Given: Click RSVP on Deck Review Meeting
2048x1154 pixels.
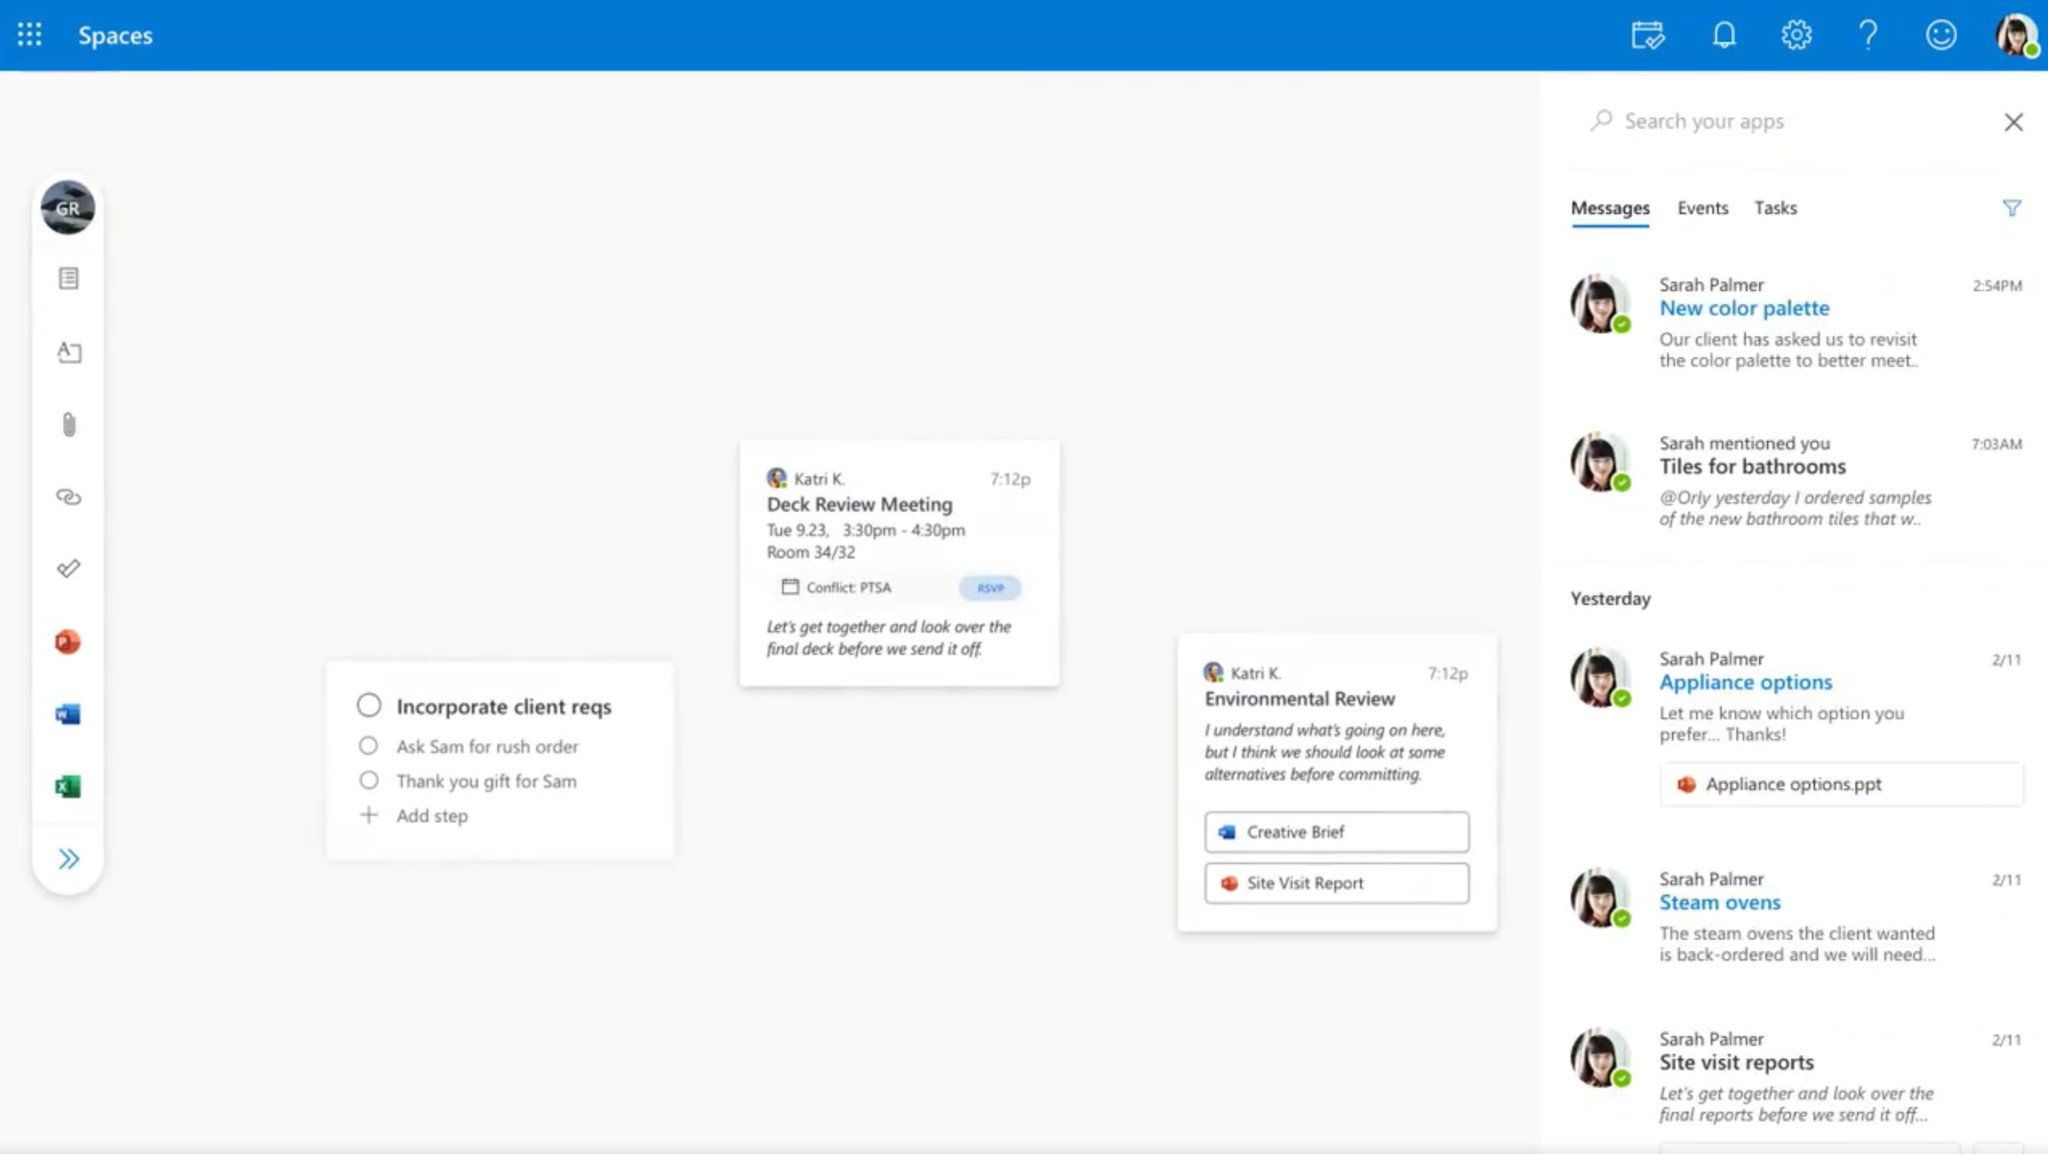Looking at the screenshot, I should pyautogui.click(x=990, y=587).
